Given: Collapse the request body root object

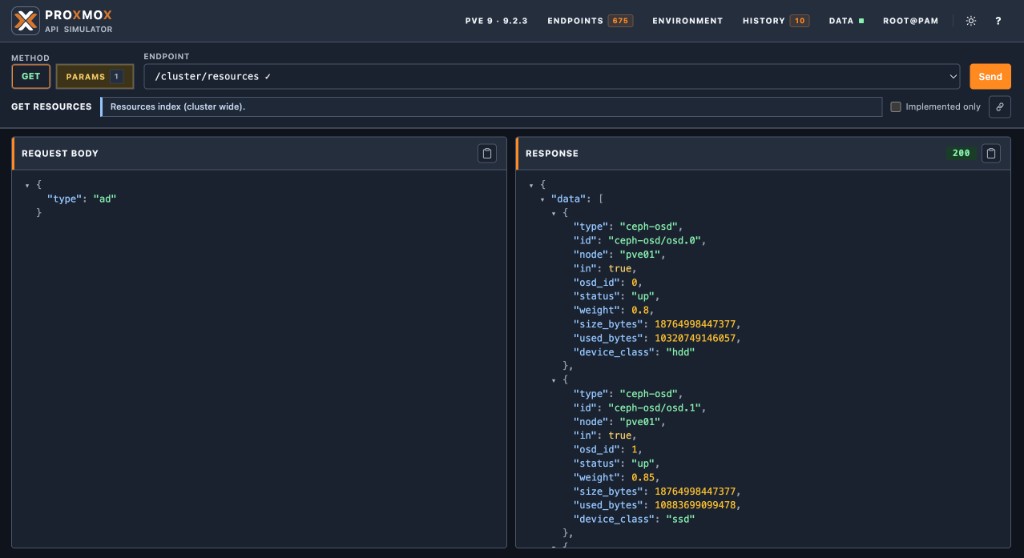Looking at the screenshot, I should coord(27,186).
